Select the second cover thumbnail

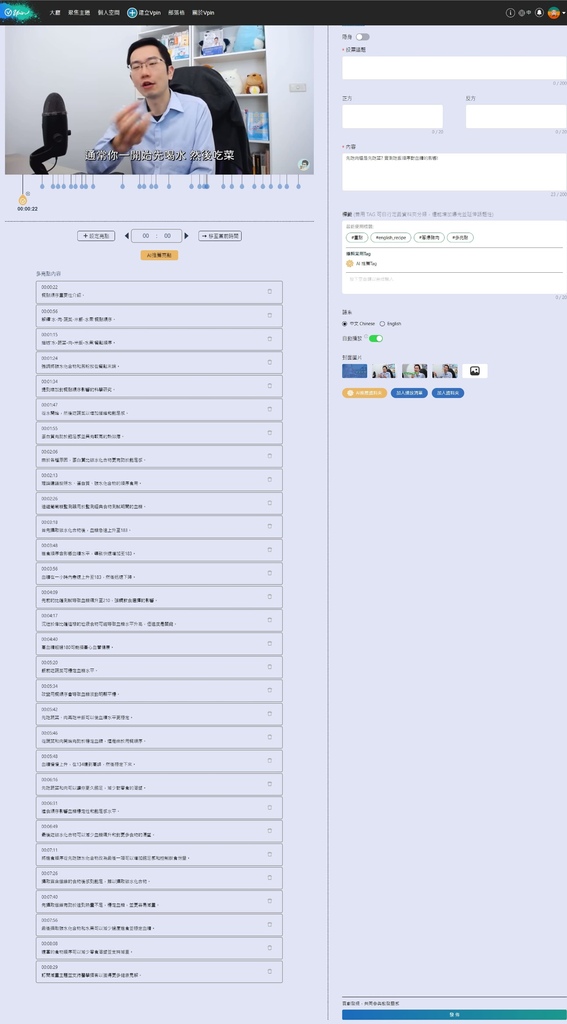pyautogui.click(x=384, y=371)
